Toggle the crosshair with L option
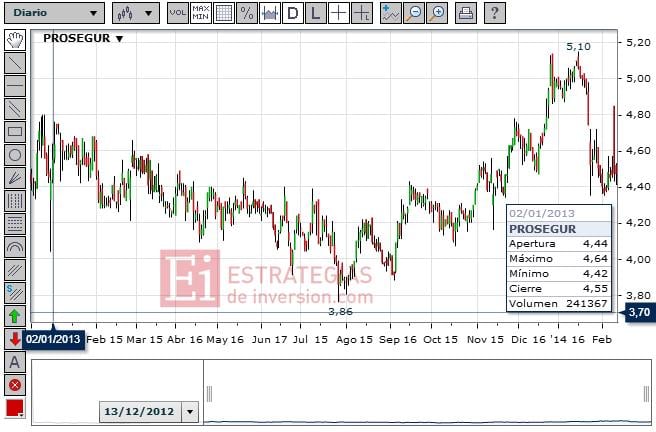This screenshot has width=656, height=432. [362, 13]
